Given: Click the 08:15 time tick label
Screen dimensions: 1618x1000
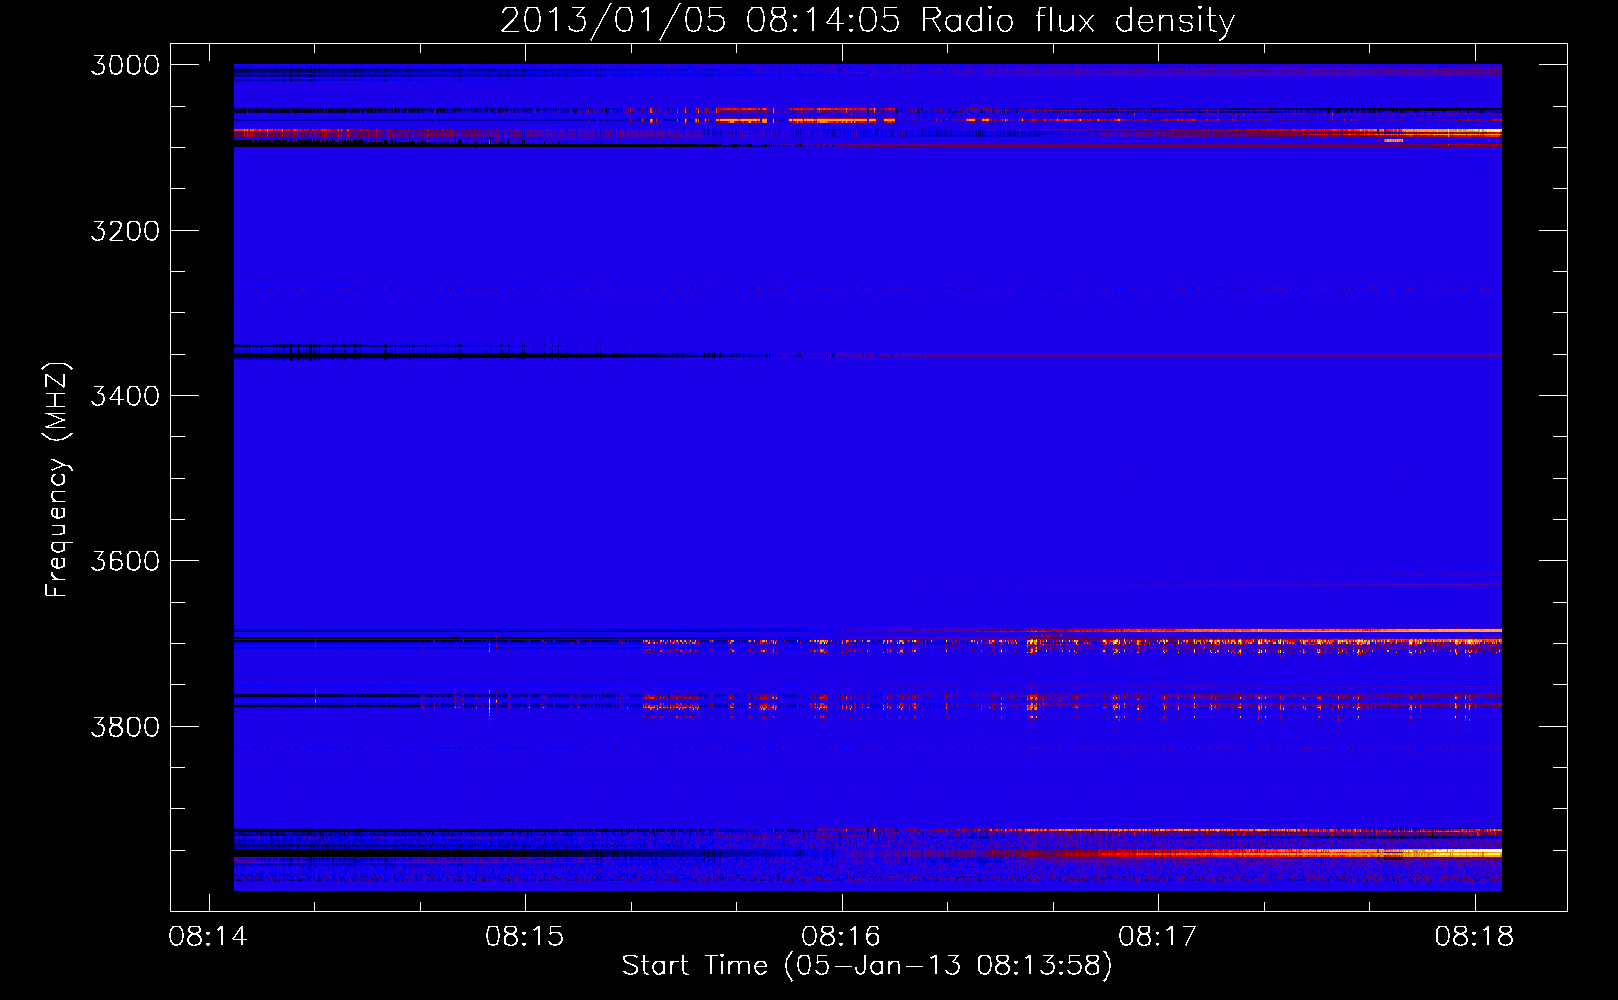Looking at the screenshot, I should click(525, 936).
